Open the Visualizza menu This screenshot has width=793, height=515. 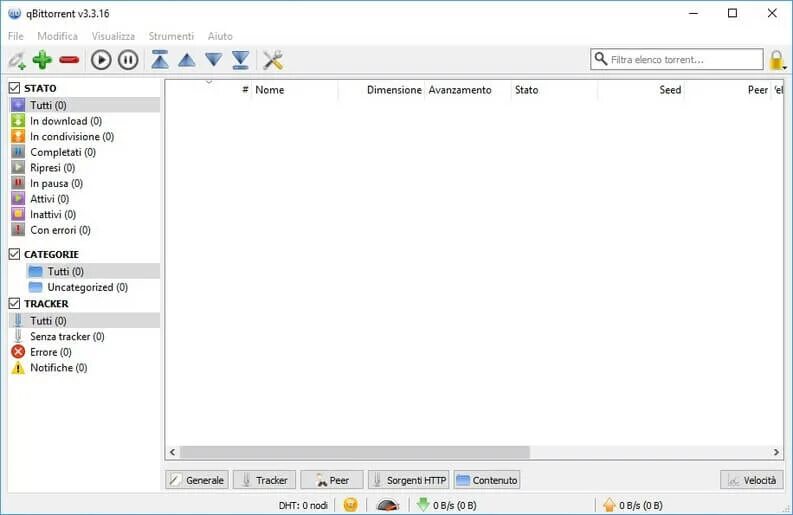pos(113,36)
